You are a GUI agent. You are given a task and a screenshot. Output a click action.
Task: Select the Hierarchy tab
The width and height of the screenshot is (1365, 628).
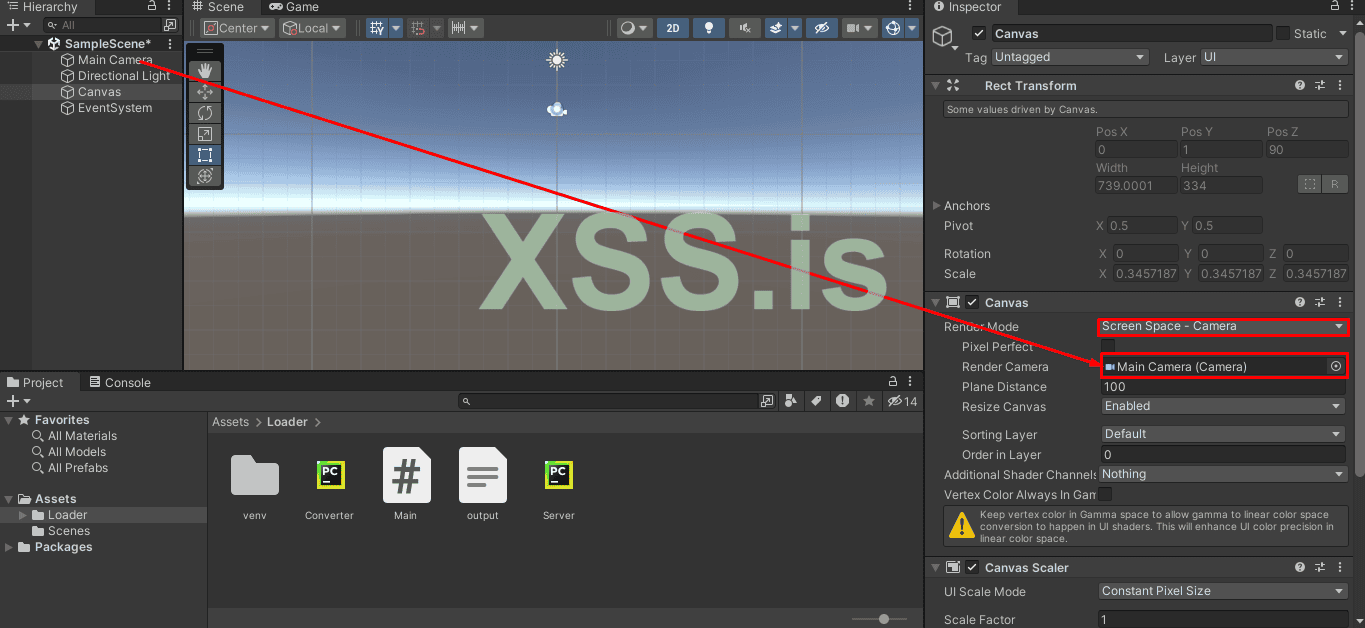tap(42, 7)
